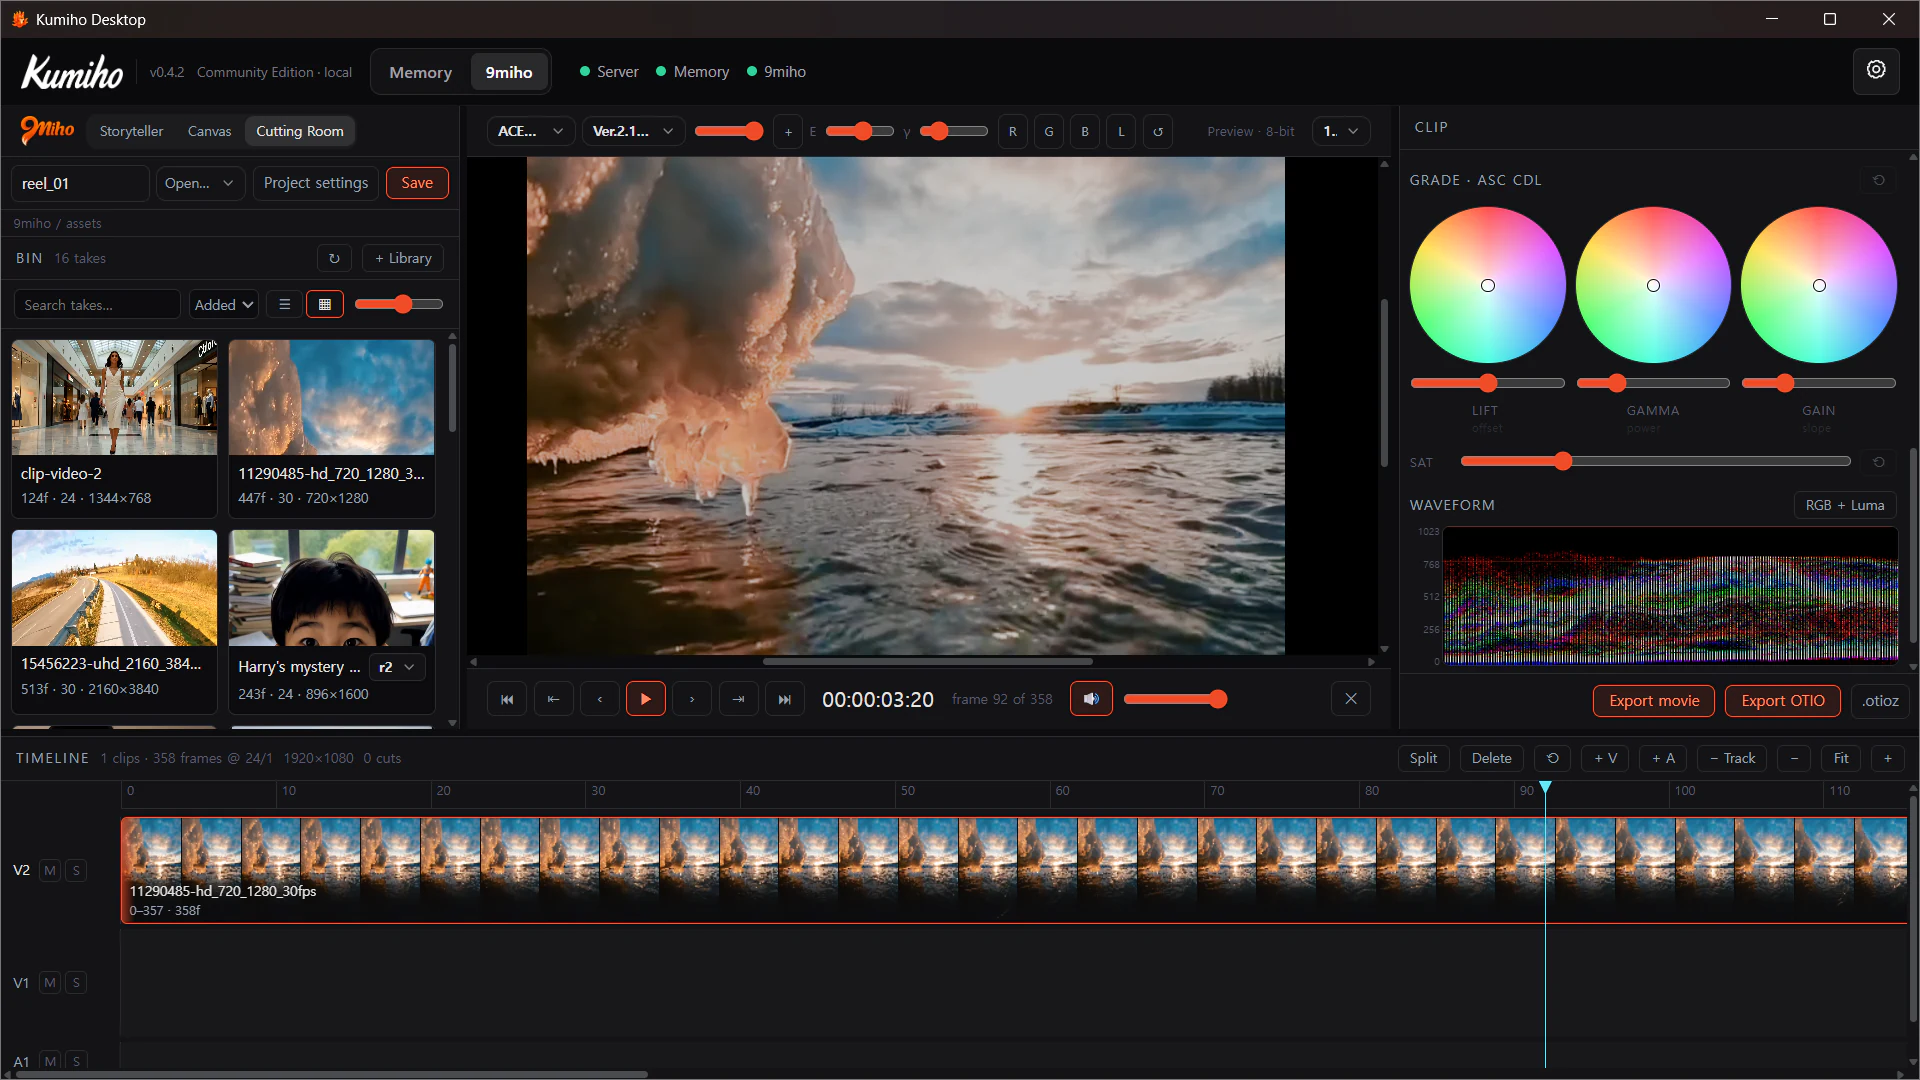
Task: Toggle green channel G view
Action: coord(1049,131)
